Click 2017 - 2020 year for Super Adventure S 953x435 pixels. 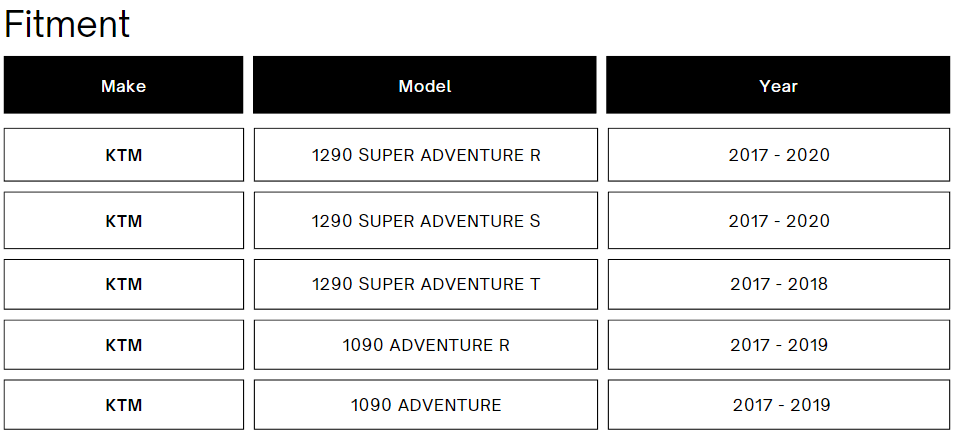[x=779, y=221]
